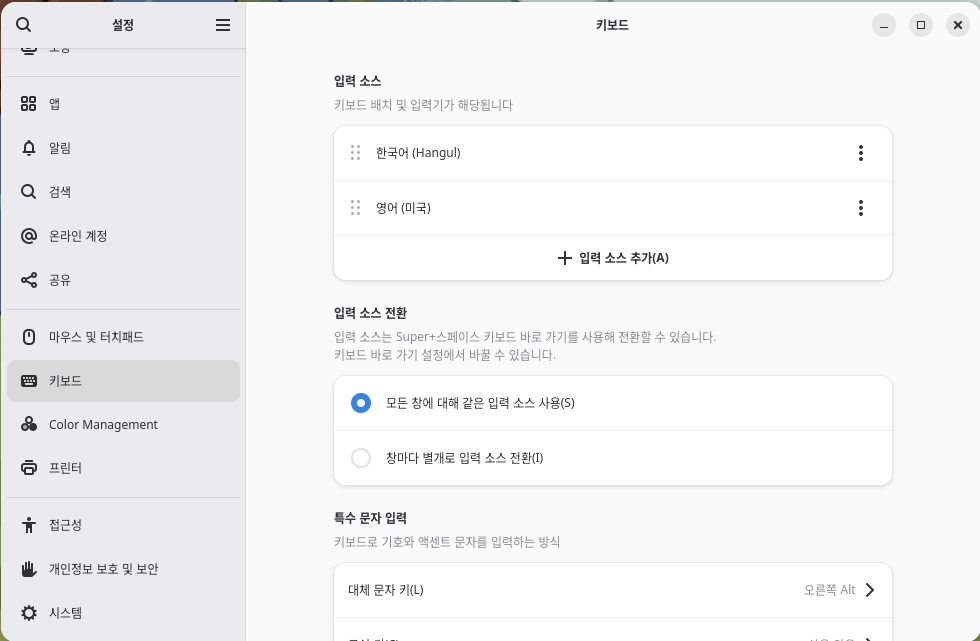
Task: Maximize the settings window
Action: pyautogui.click(x=921, y=25)
